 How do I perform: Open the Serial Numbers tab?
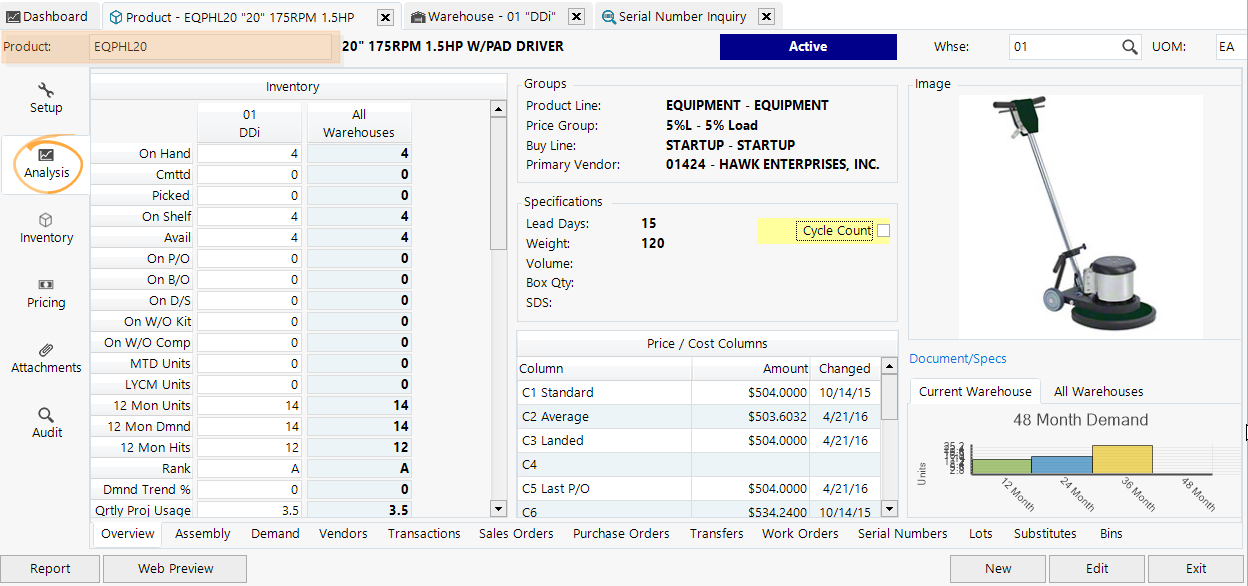point(902,533)
